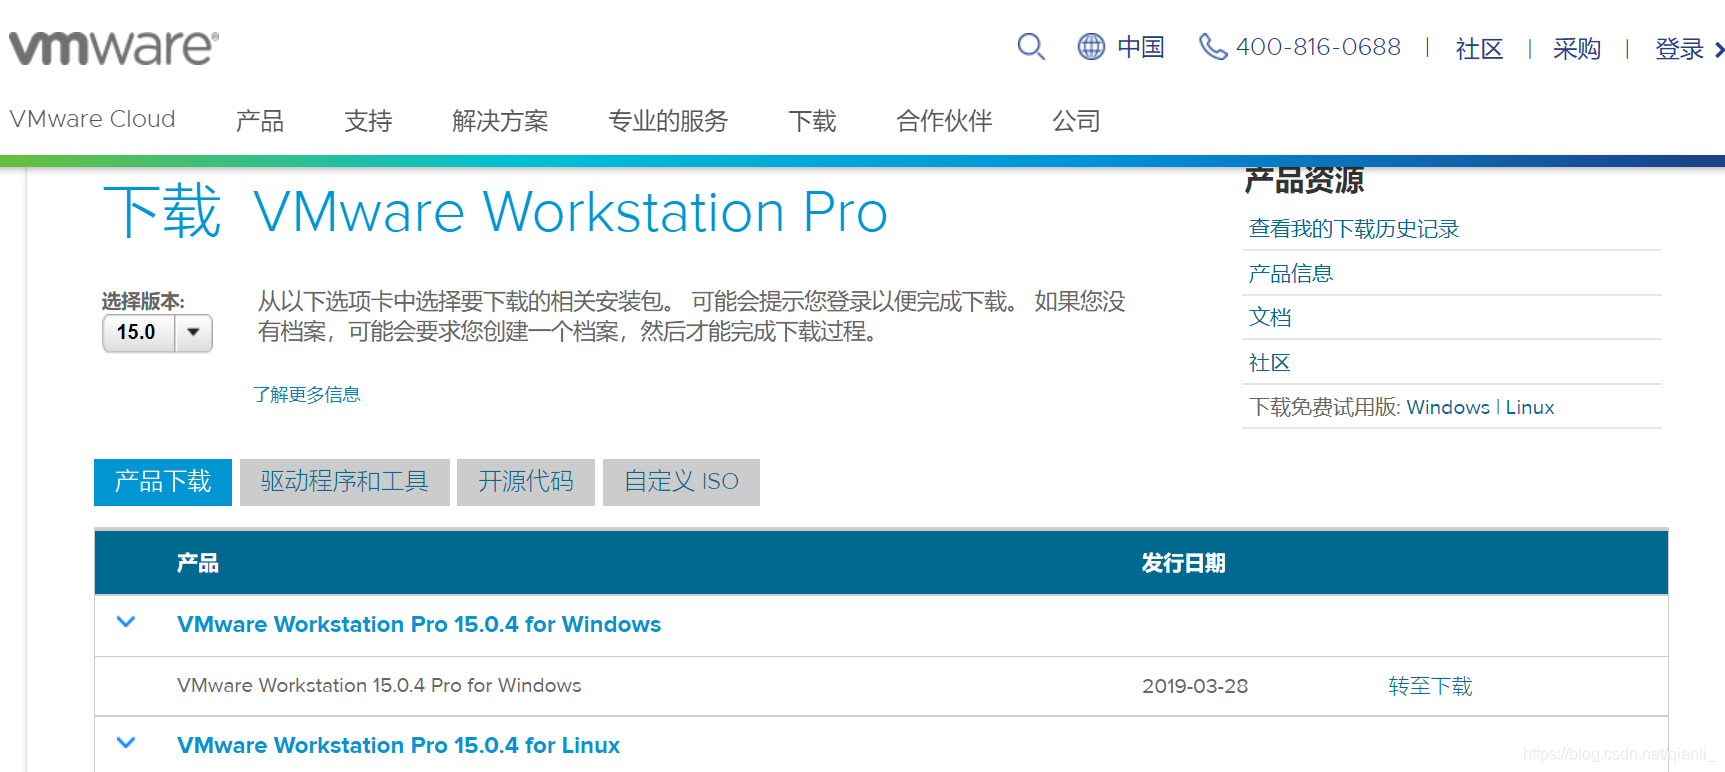Open the 15.0 version dropdown
The image size is (1725, 772).
click(x=158, y=333)
